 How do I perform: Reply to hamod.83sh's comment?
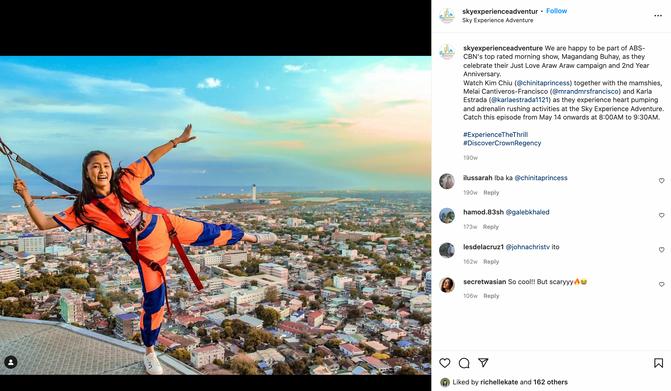coord(491,227)
